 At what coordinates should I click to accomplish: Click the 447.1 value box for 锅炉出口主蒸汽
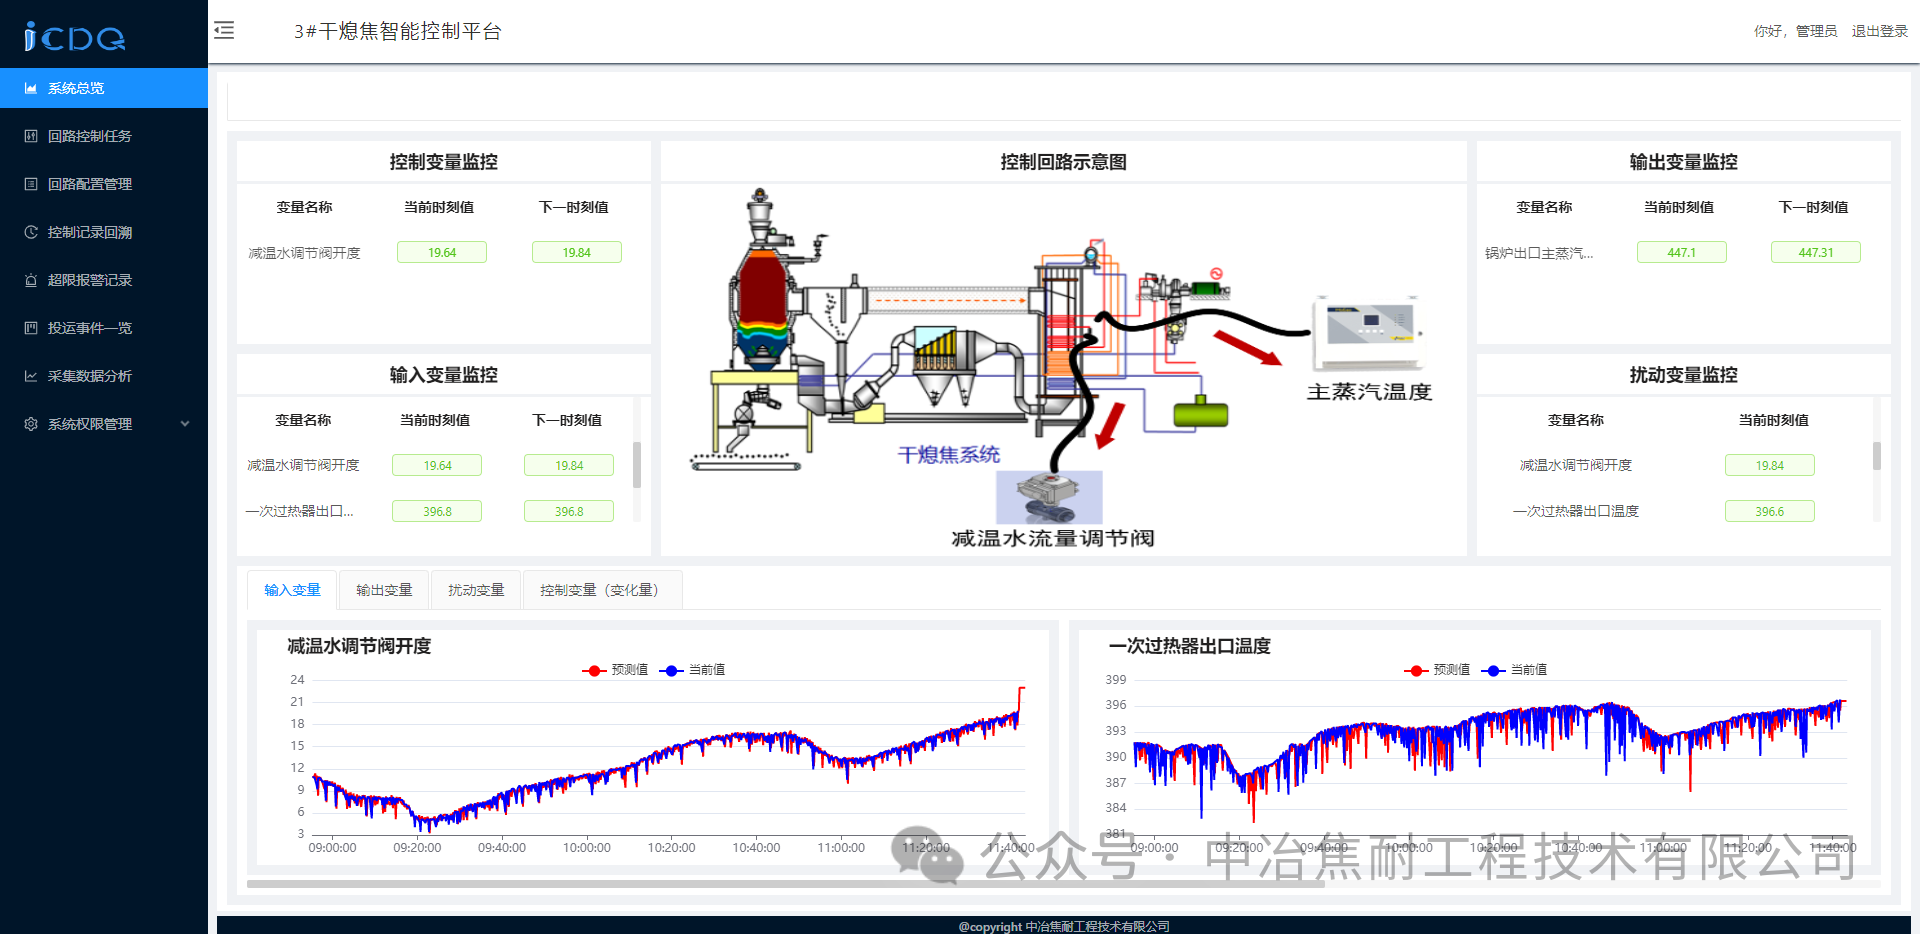pos(1681,252)
